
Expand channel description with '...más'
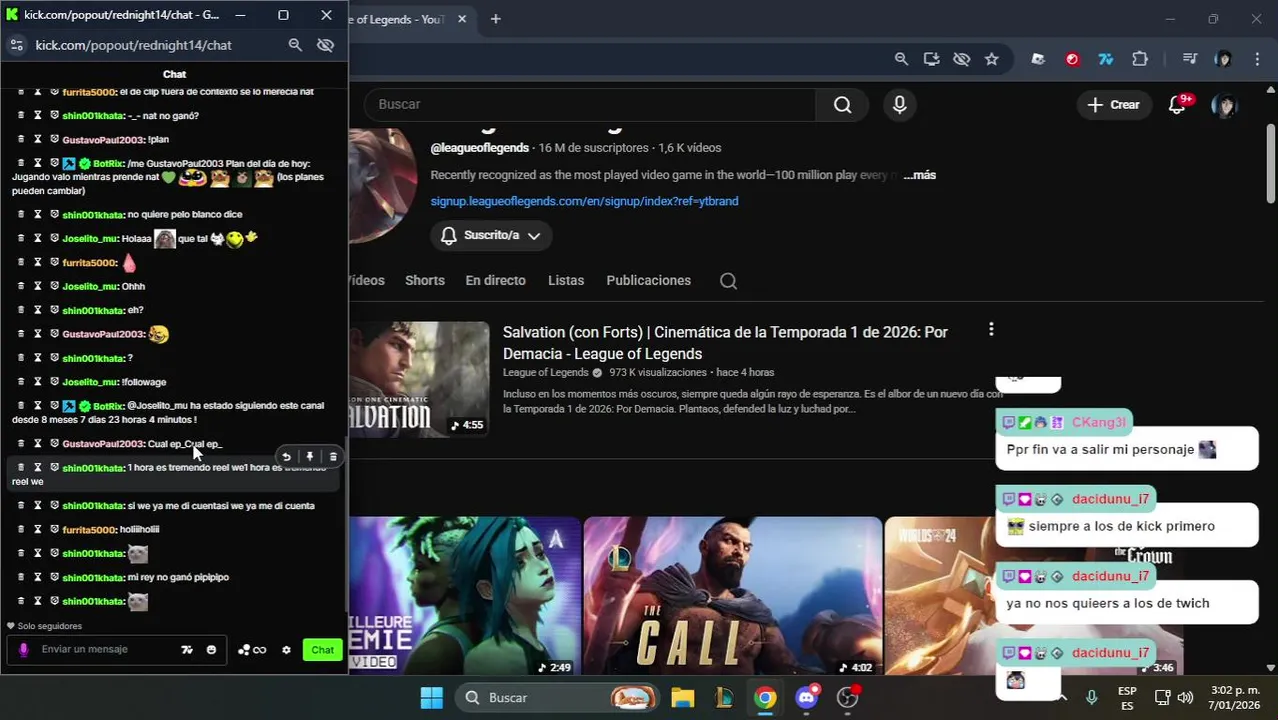click(x=919, y=175)
